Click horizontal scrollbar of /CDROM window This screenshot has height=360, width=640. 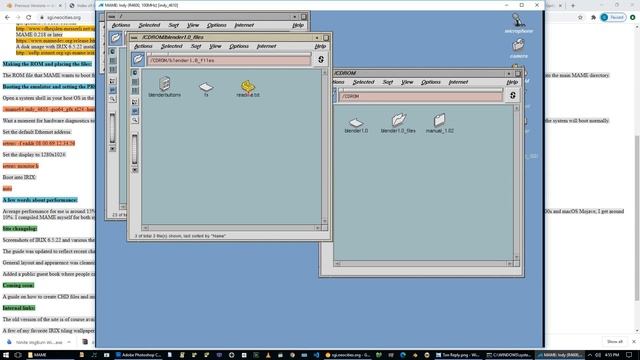pyautogui.click(x=423, y=264)
